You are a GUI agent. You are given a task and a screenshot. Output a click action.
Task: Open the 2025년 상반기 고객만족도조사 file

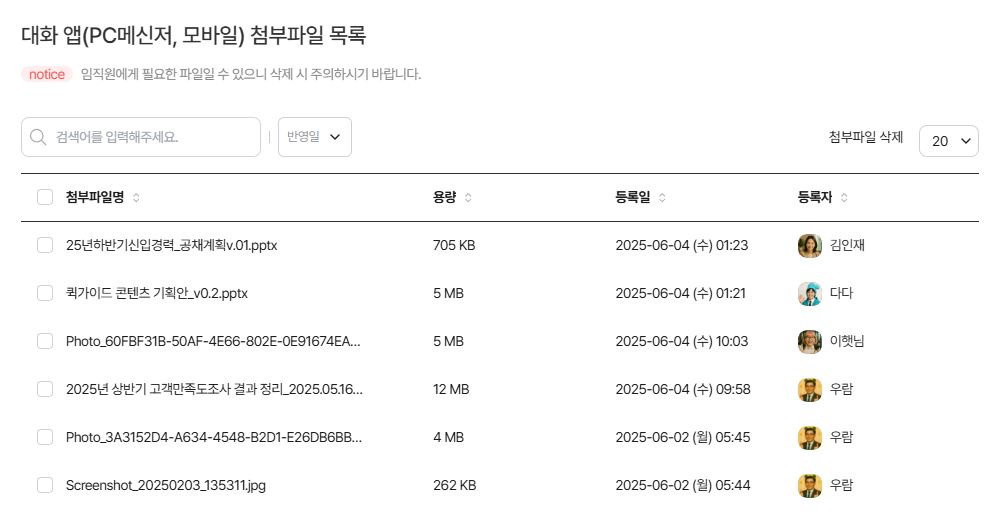214,389
